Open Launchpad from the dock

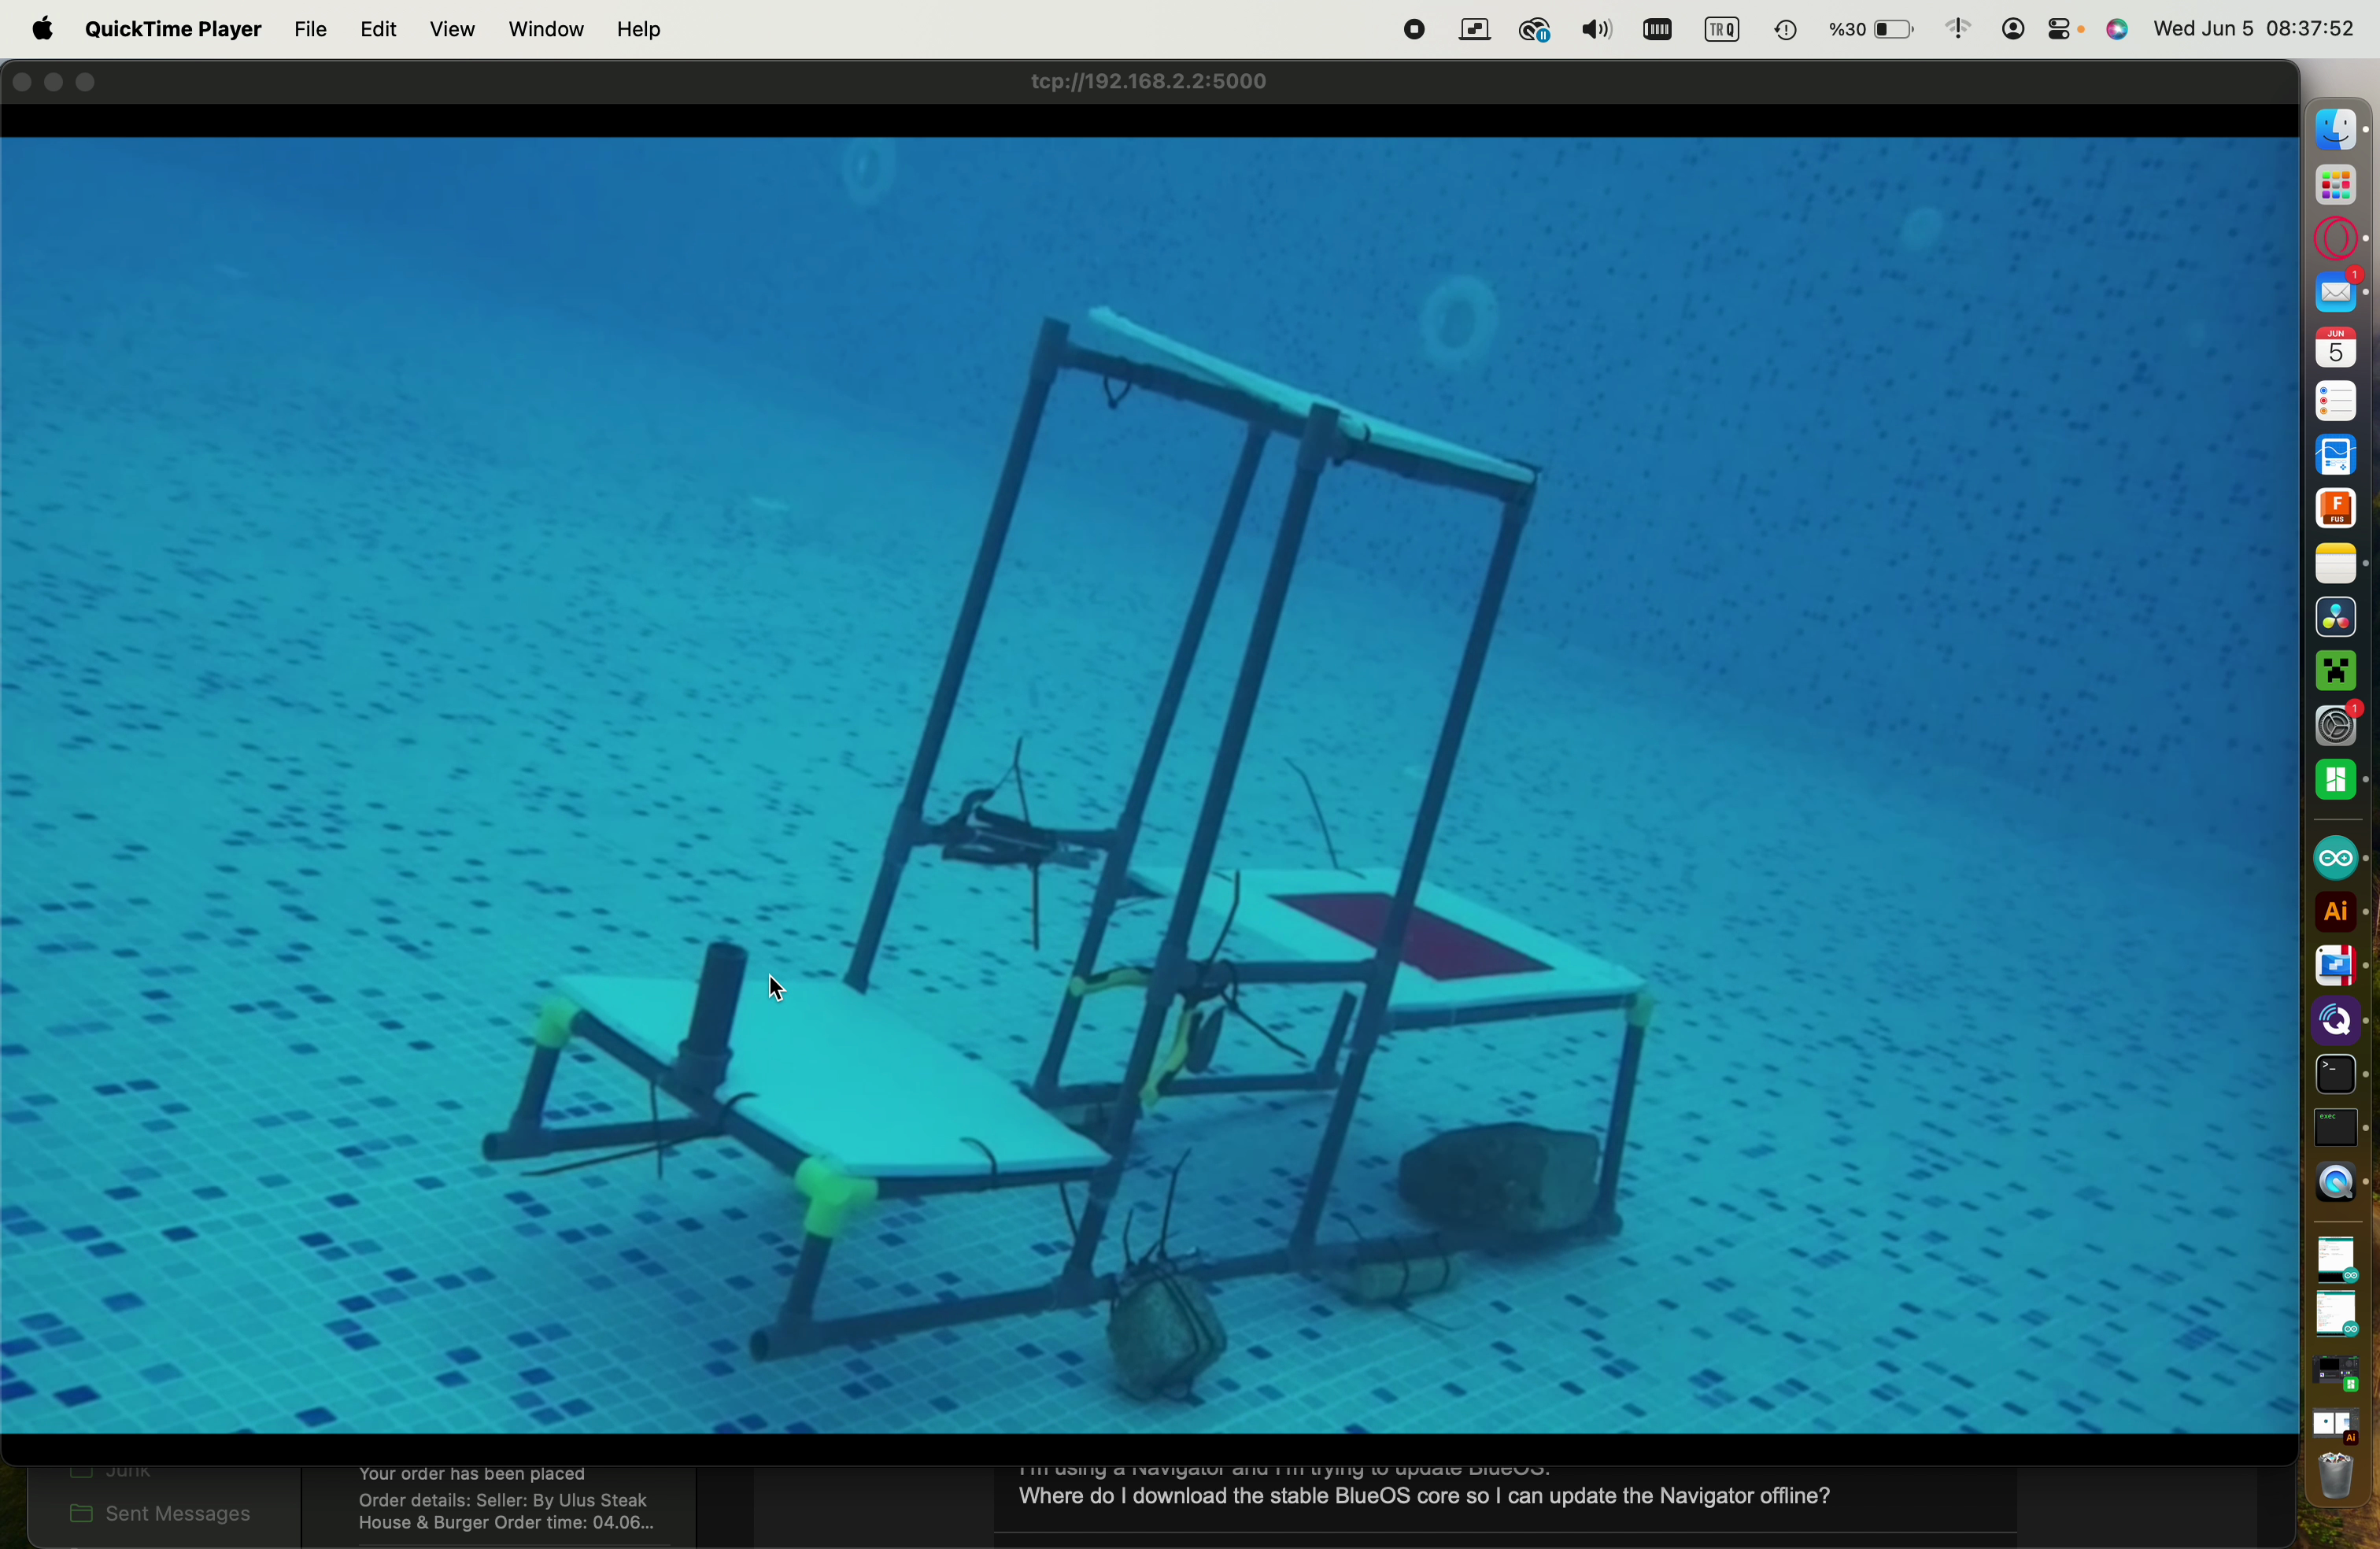(x=2337, y=186)
